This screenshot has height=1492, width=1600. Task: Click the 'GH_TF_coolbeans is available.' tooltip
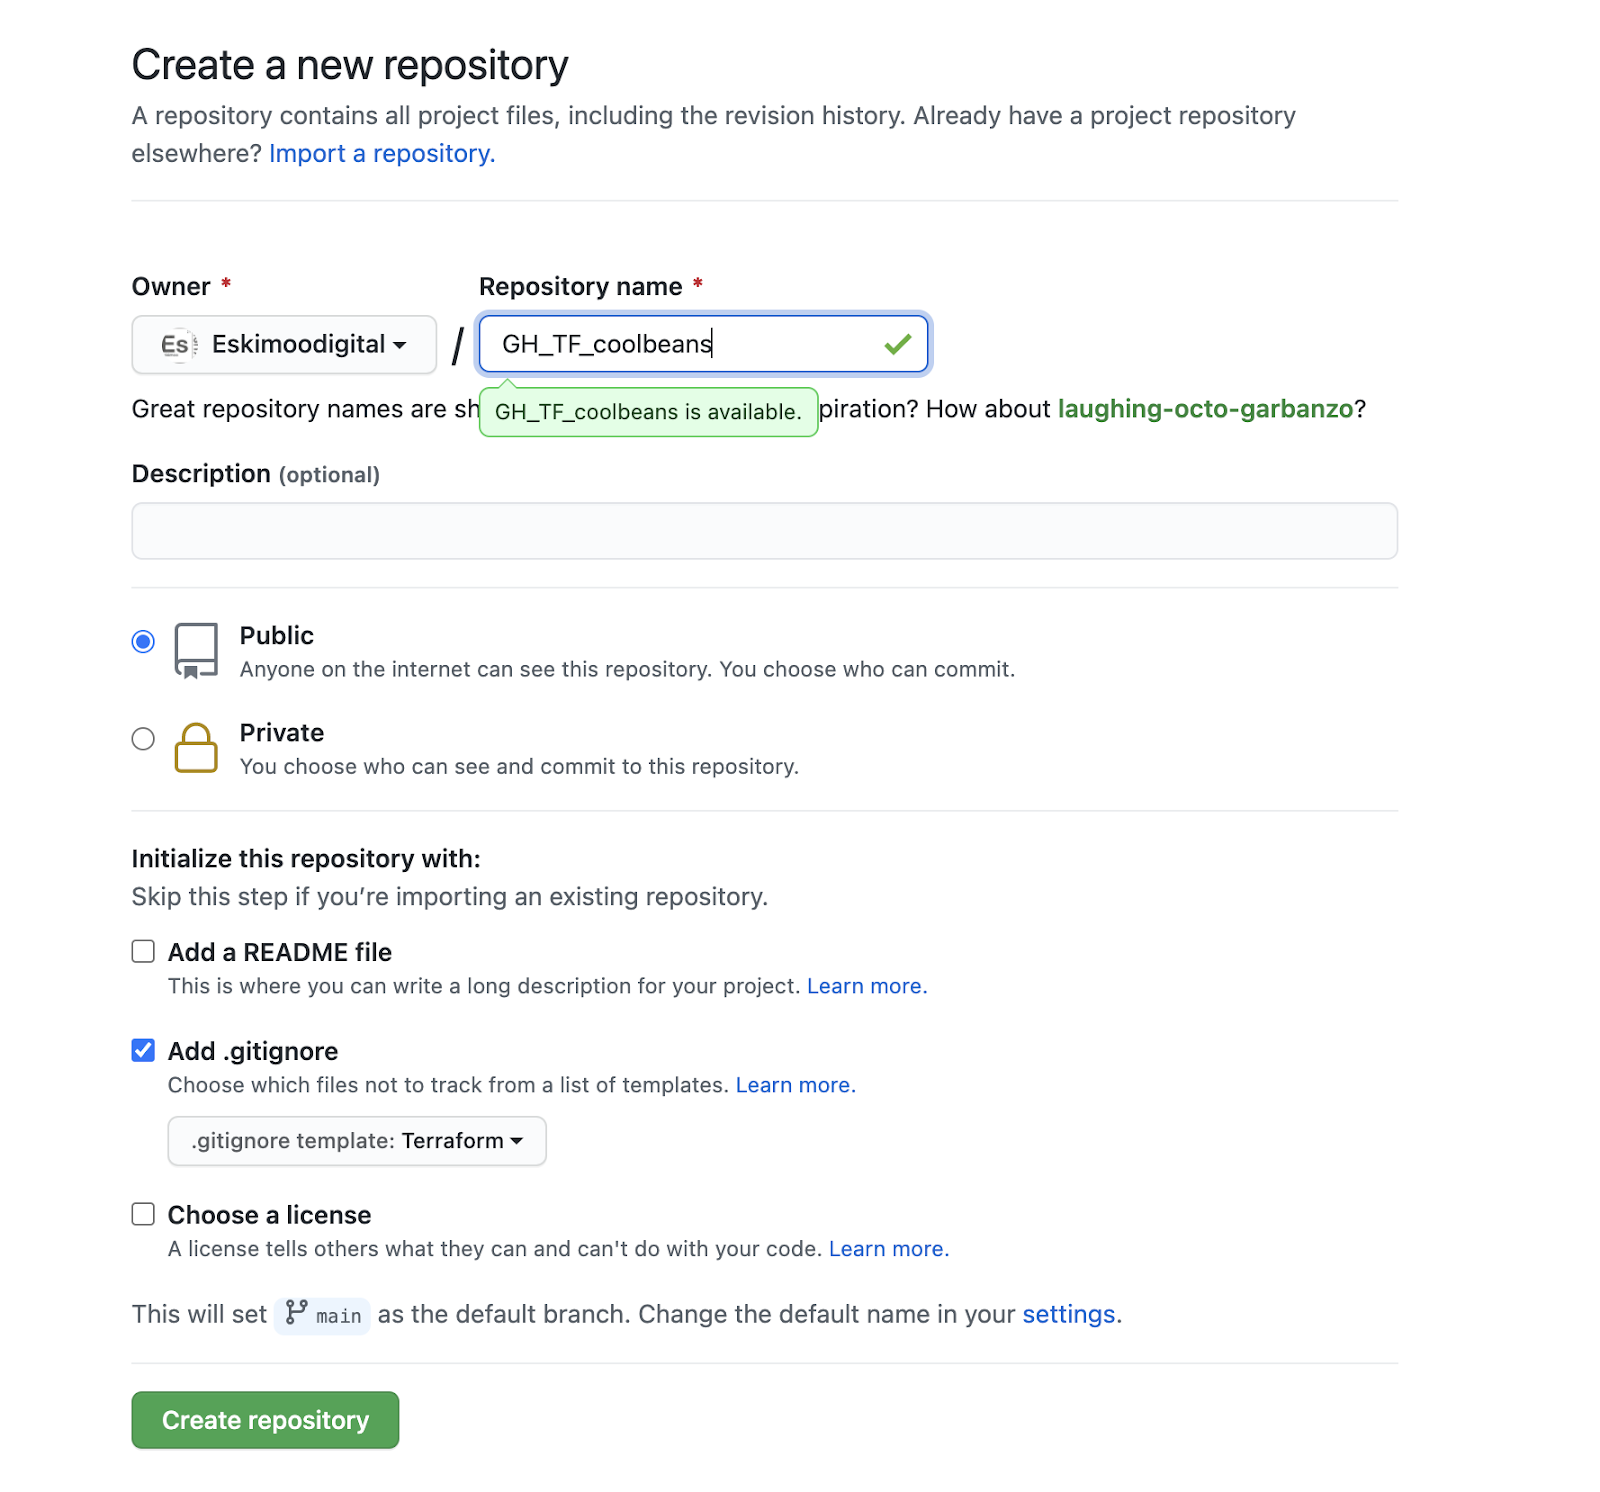648,412
